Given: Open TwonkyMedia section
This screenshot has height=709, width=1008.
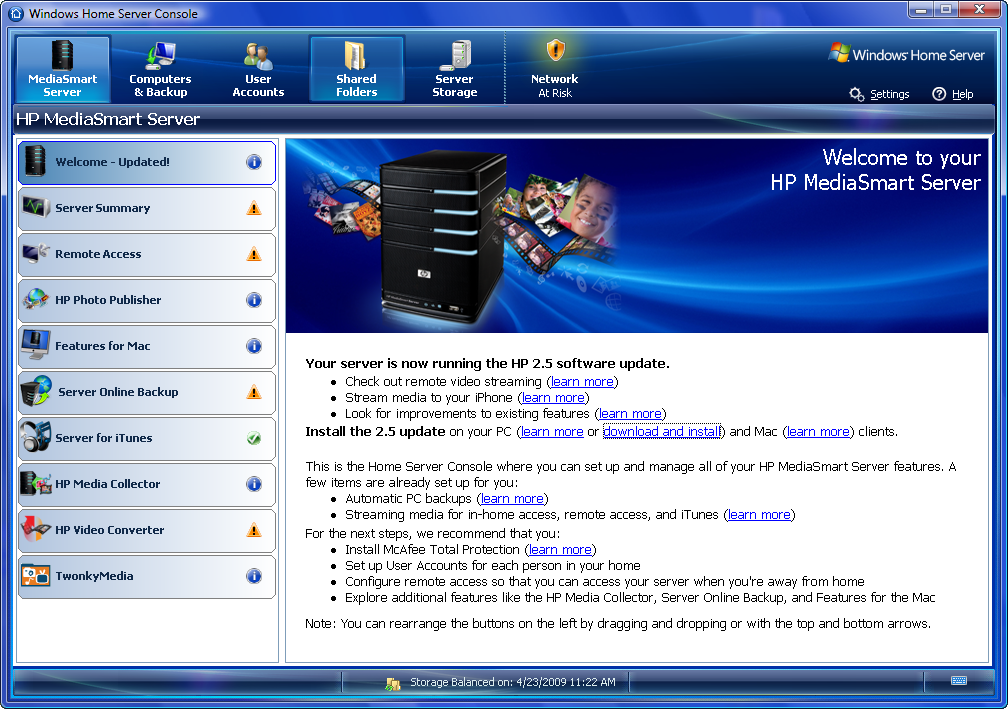Looking at the screenshot, I should [x=147, y=577].
